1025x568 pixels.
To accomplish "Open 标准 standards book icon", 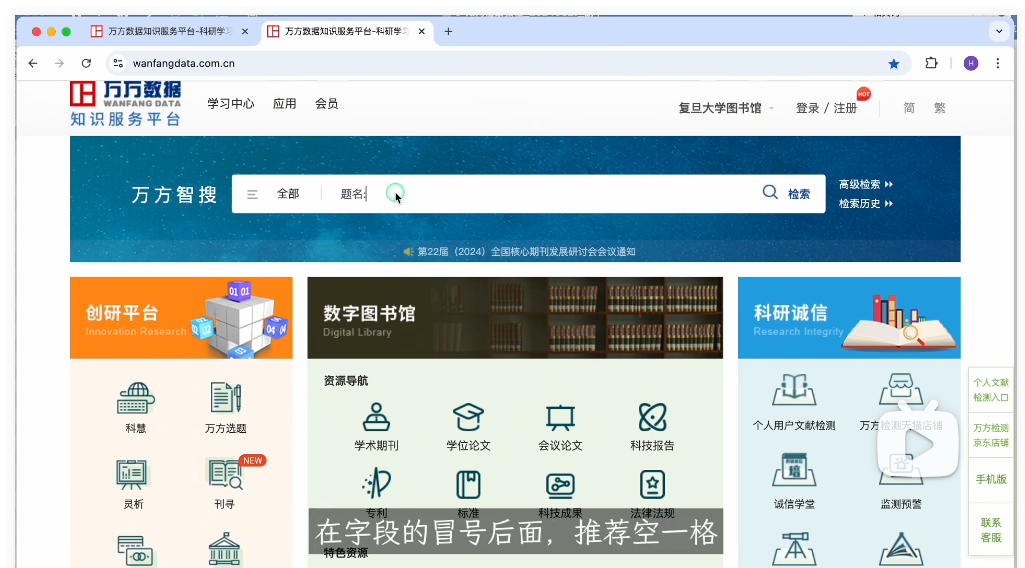I will pos(468,485).
